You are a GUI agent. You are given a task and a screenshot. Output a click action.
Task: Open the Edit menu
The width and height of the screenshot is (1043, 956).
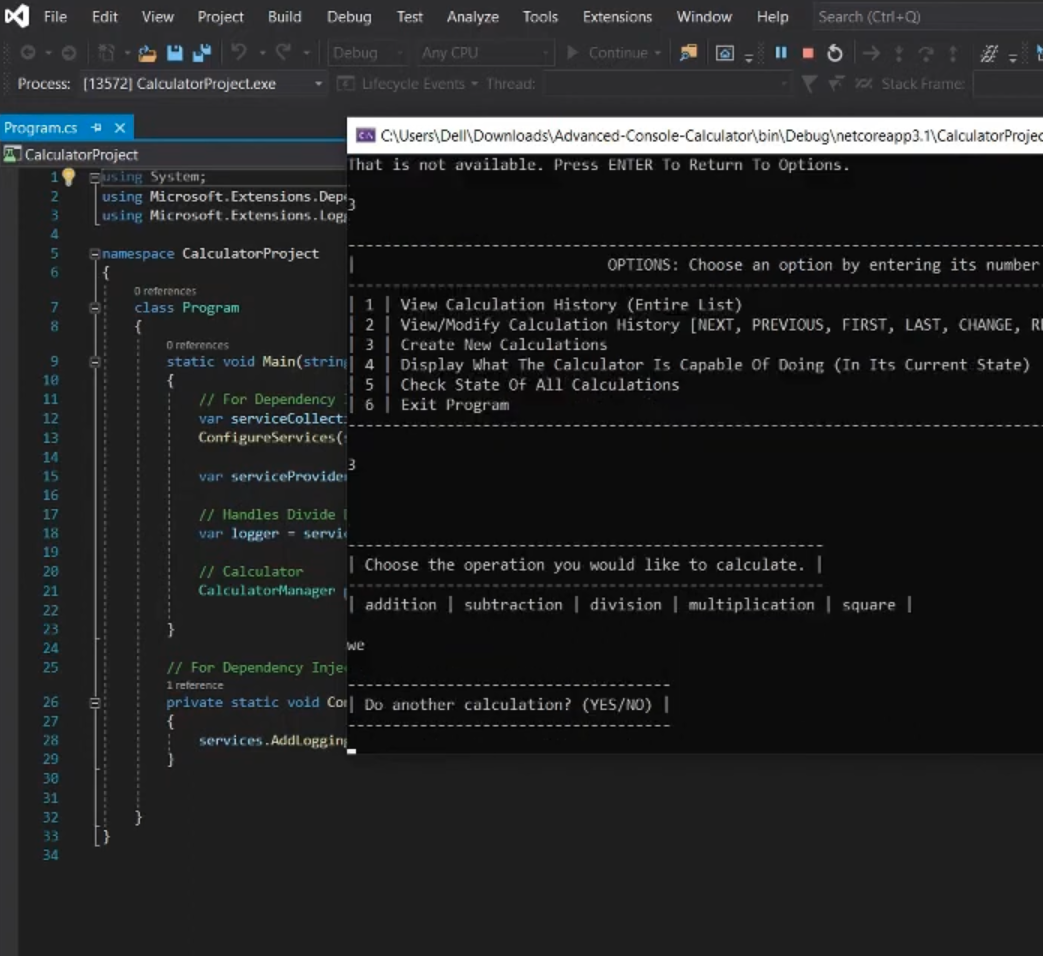pyautogui.click(x=104, y=17)
